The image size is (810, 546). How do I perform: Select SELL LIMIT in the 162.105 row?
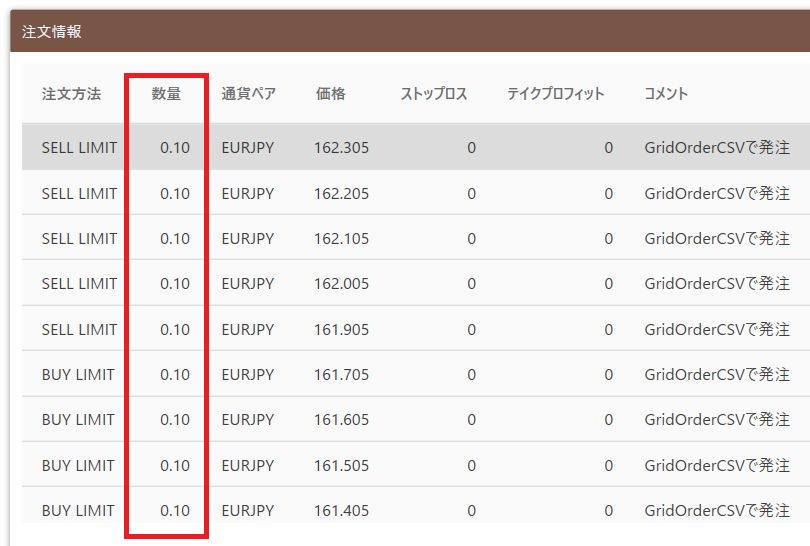pyautogui.click(x=80, y=239)
